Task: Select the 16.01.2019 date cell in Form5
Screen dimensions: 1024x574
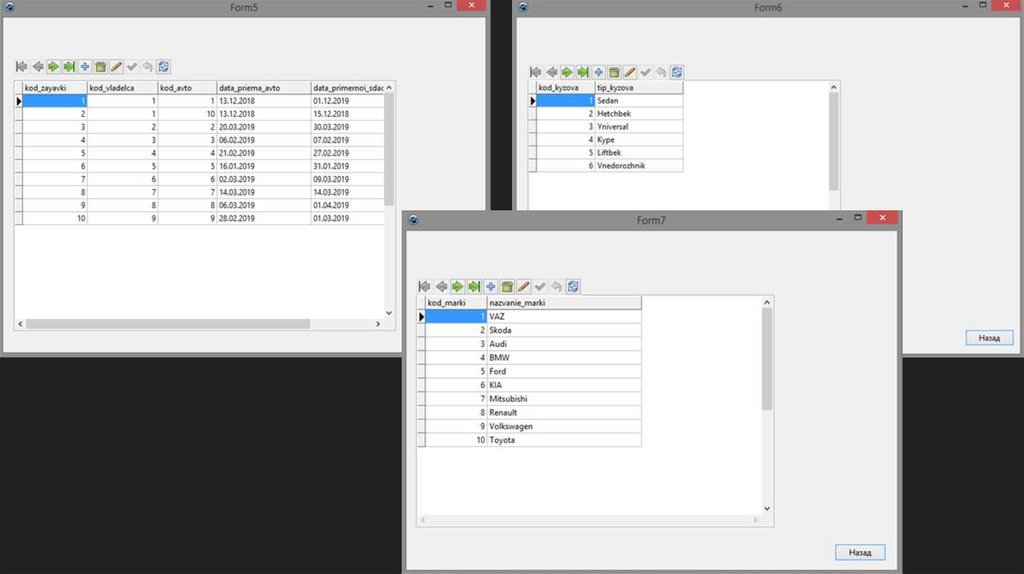Action: click(x=263, y=166)
